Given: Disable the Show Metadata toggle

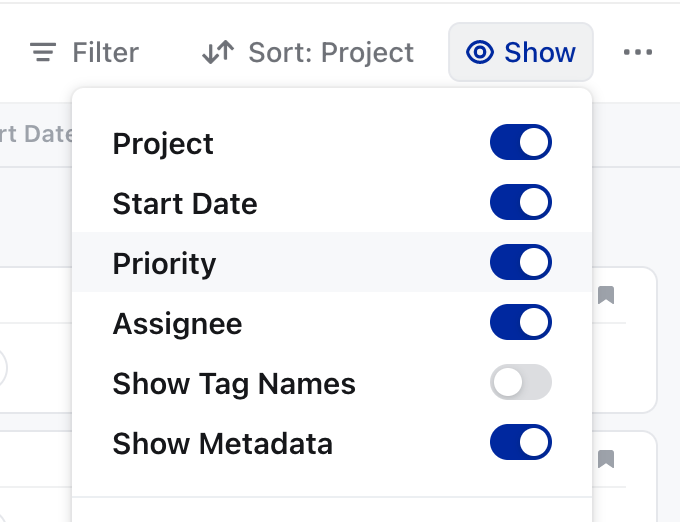Looking at the screenshot, I should (x=521, y=442).
